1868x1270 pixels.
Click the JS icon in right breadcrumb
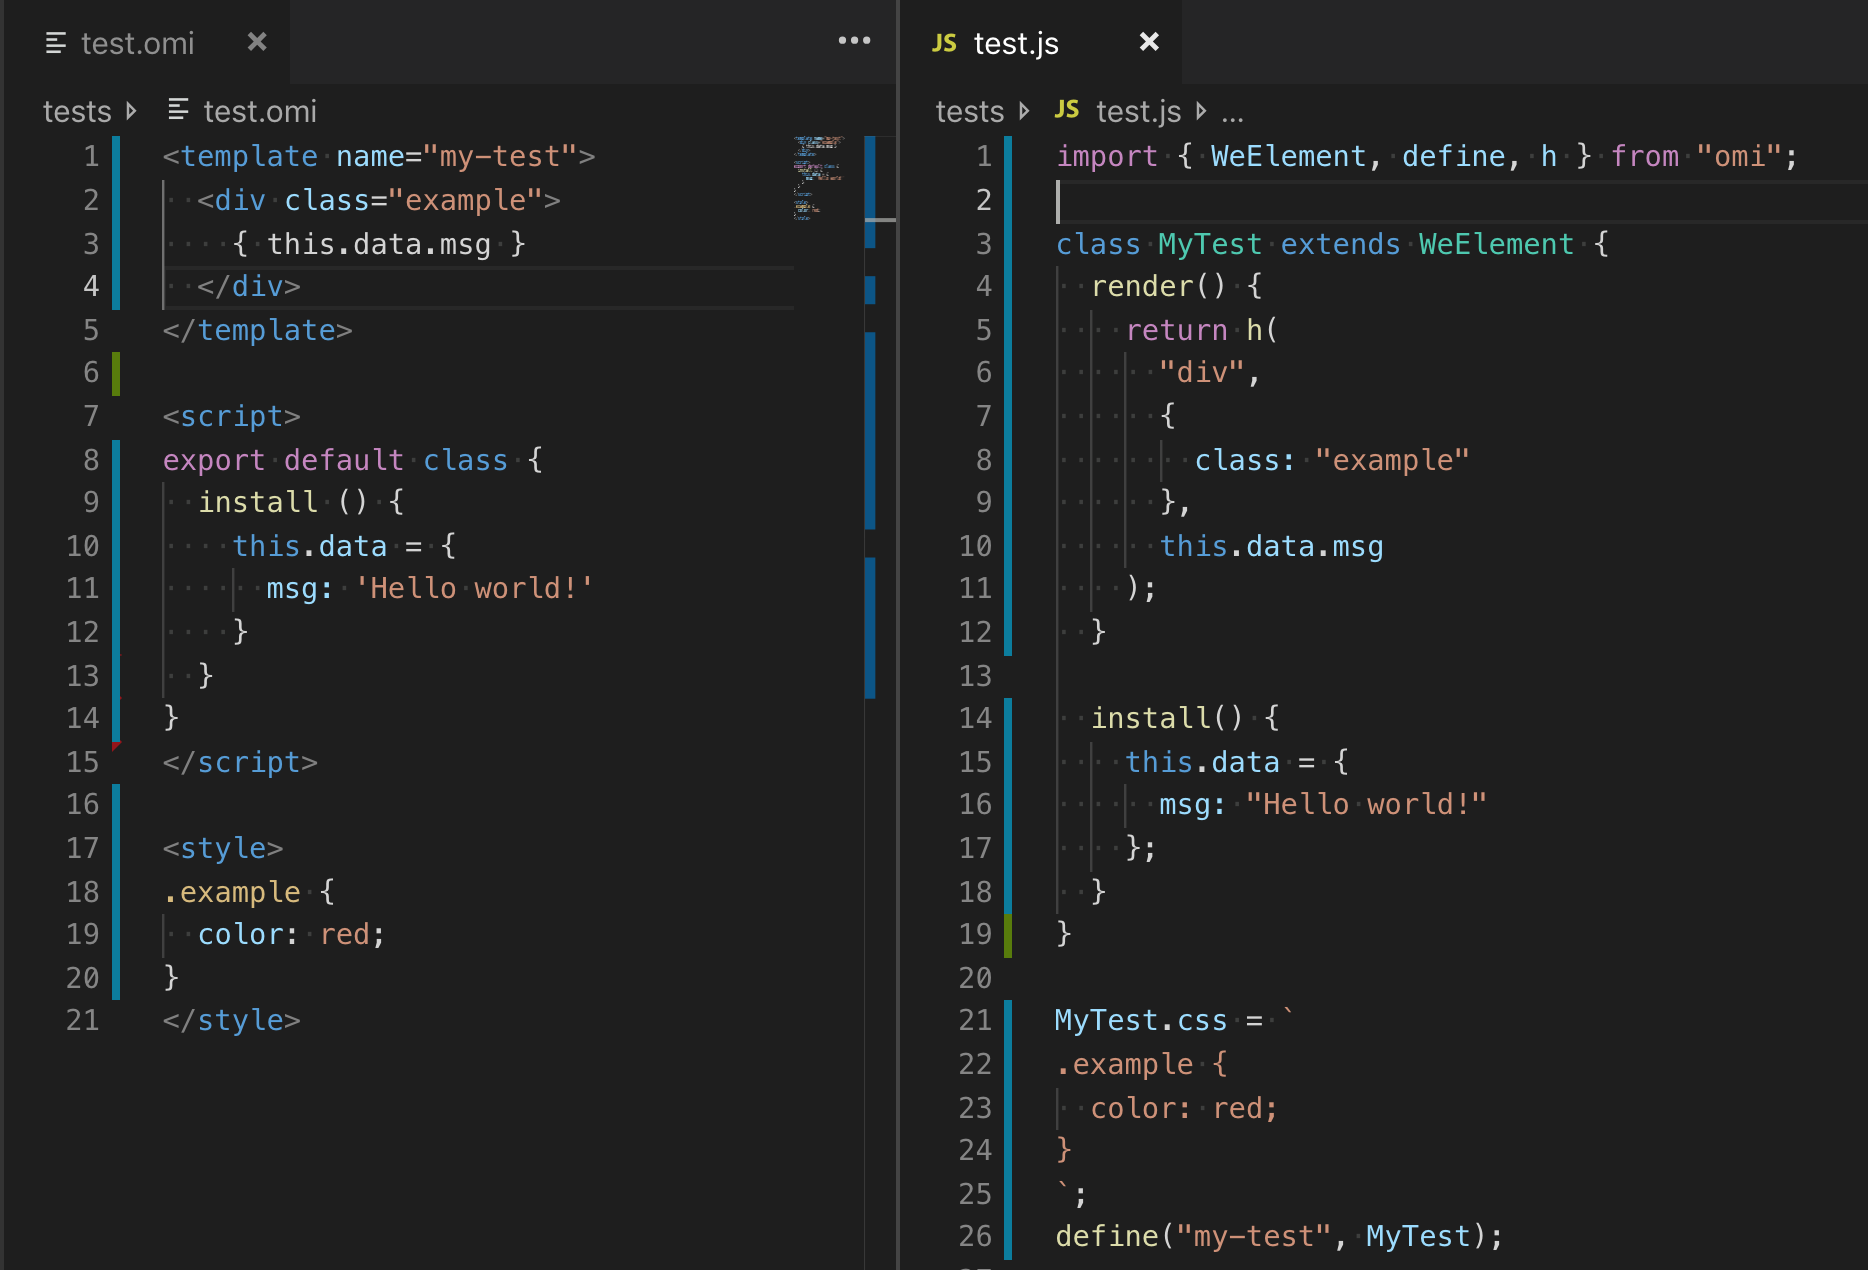point(1067,110)
